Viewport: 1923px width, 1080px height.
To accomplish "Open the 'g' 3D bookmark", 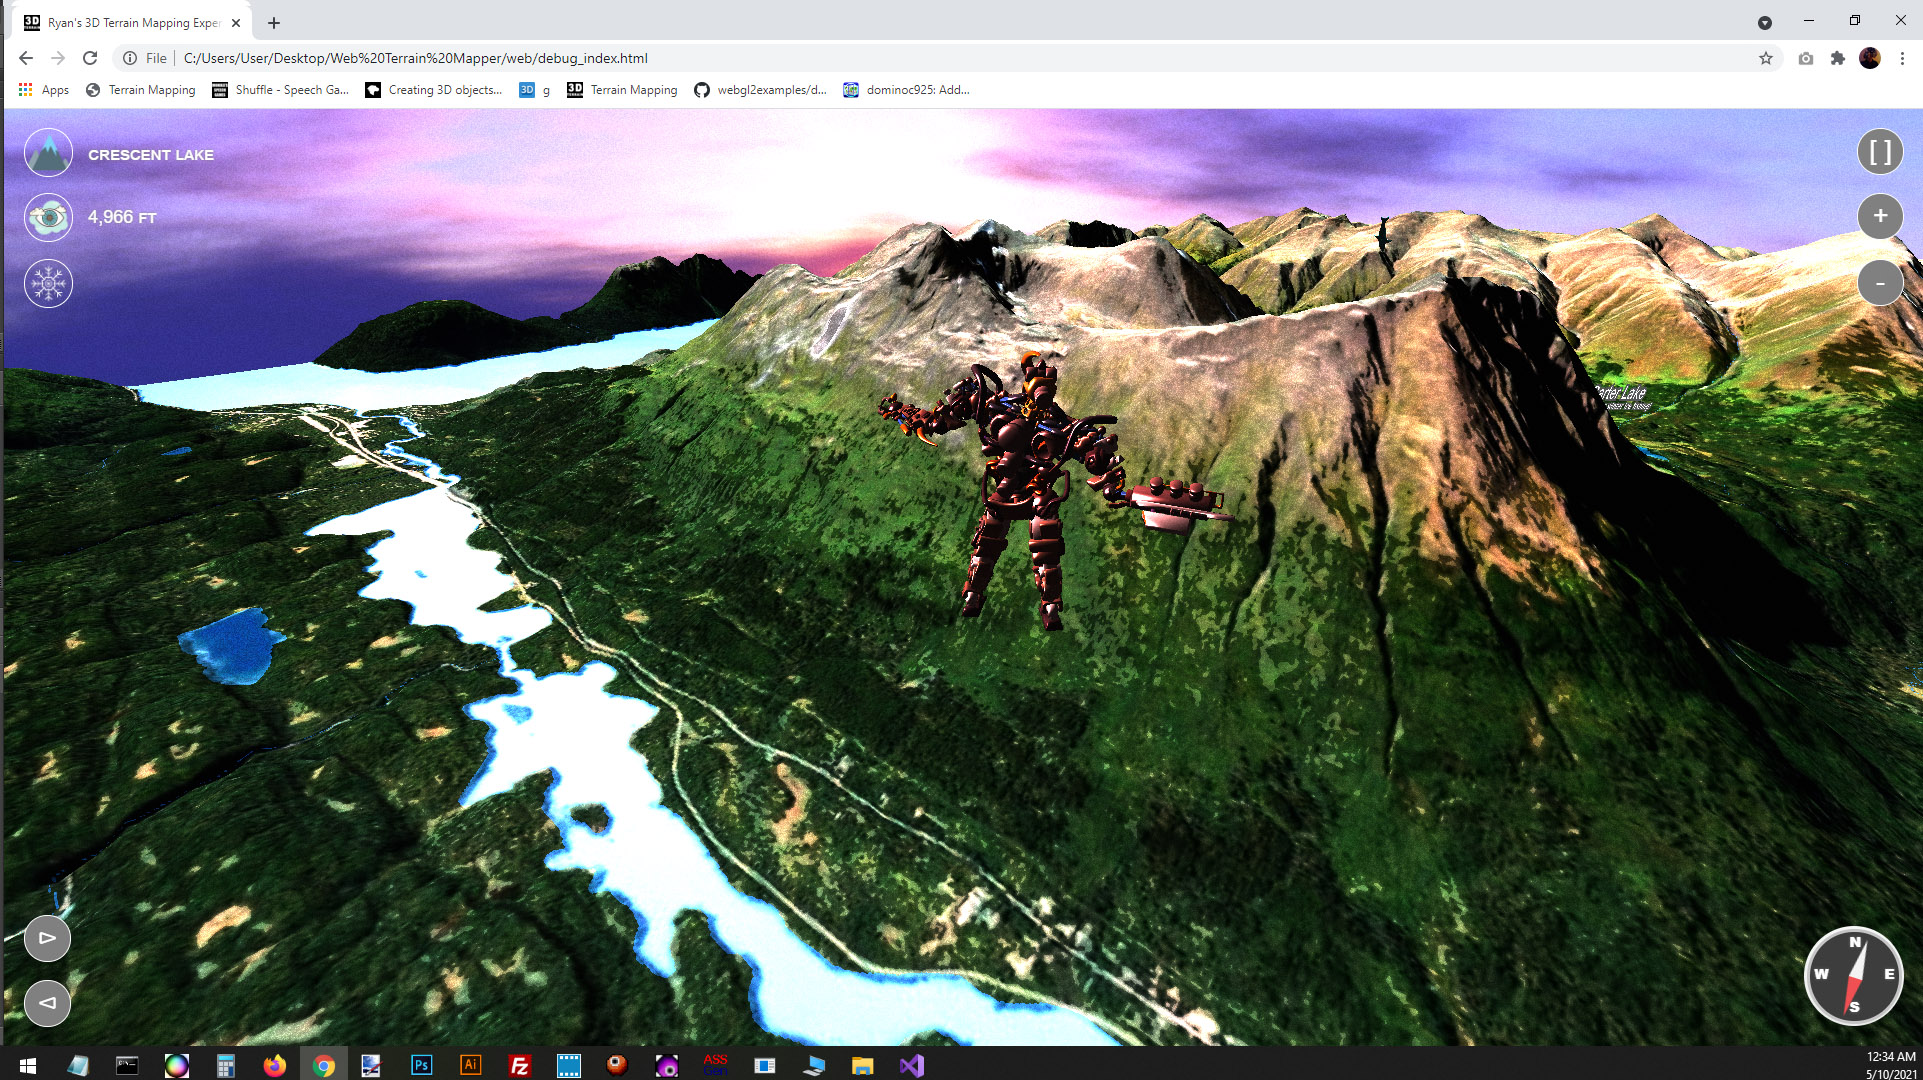I will tap(535, 90).
